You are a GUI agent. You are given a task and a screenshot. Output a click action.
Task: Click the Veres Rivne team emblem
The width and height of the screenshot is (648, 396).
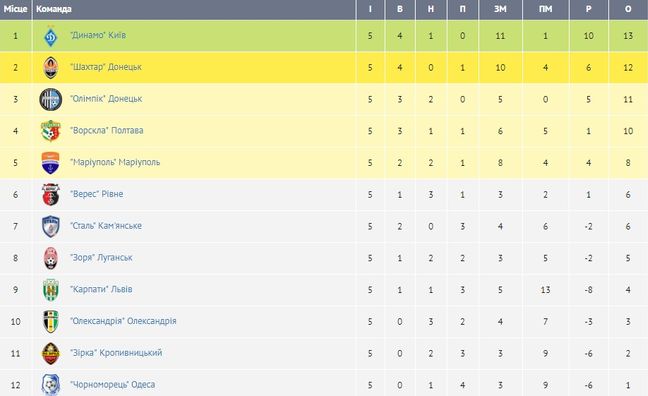pyautogui.click(x=51, y=195)
